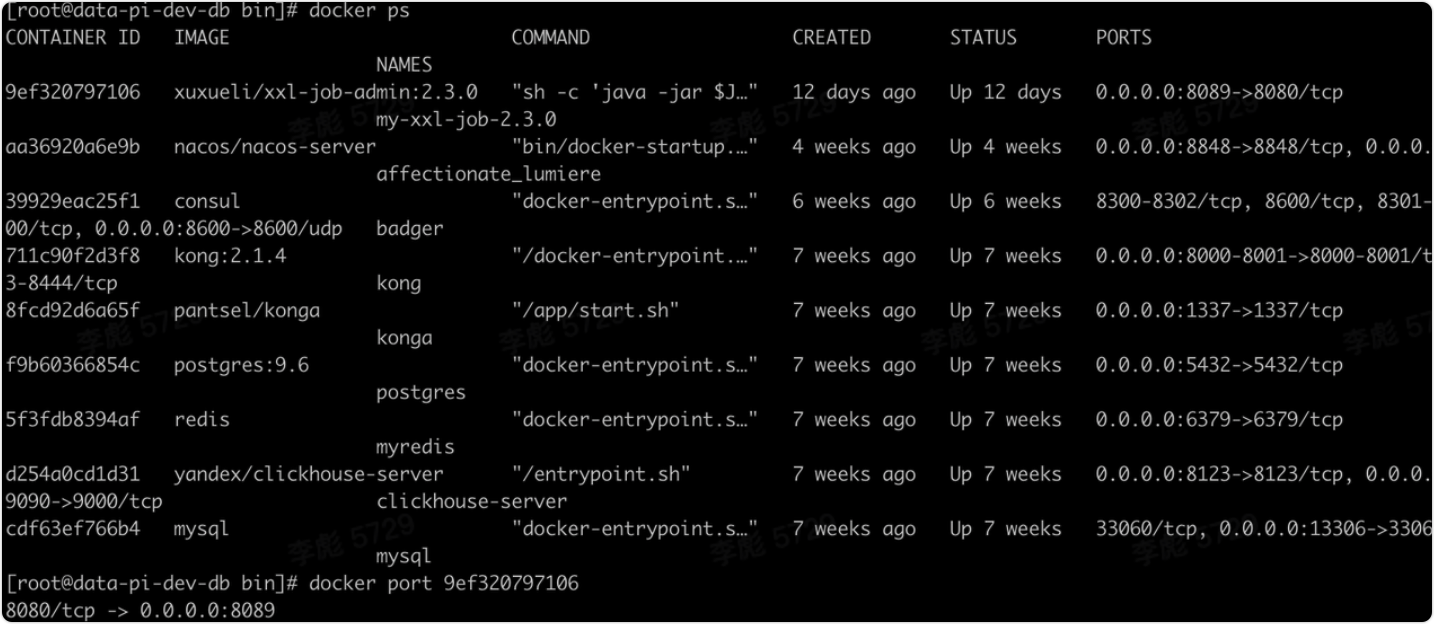Click the "/app/start.sh" command text
The image size is (1434, 624).
(x=595, y=310)
